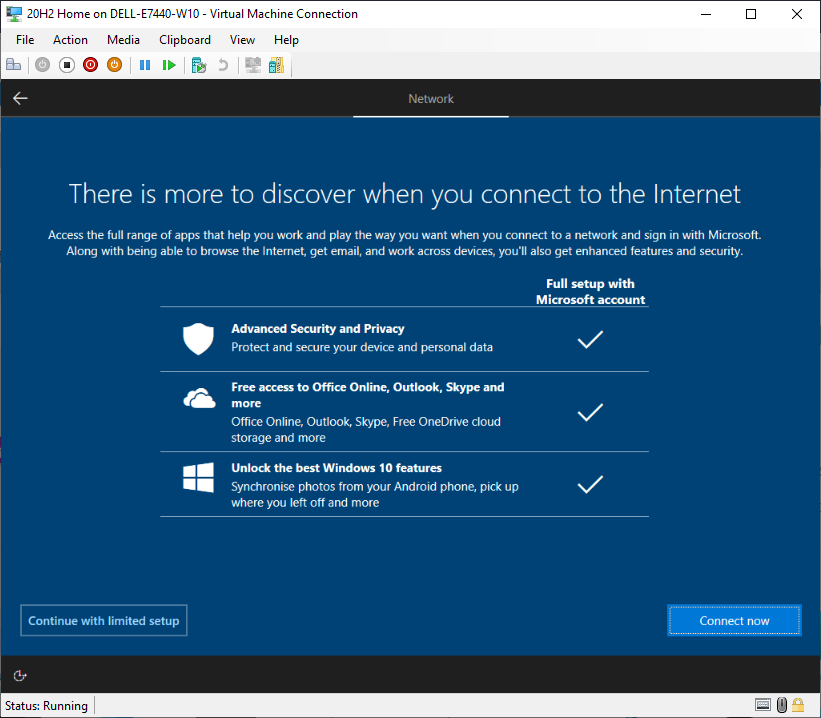Click the red Shut Down icon
The image size is (821, 718).
point(91,65)
